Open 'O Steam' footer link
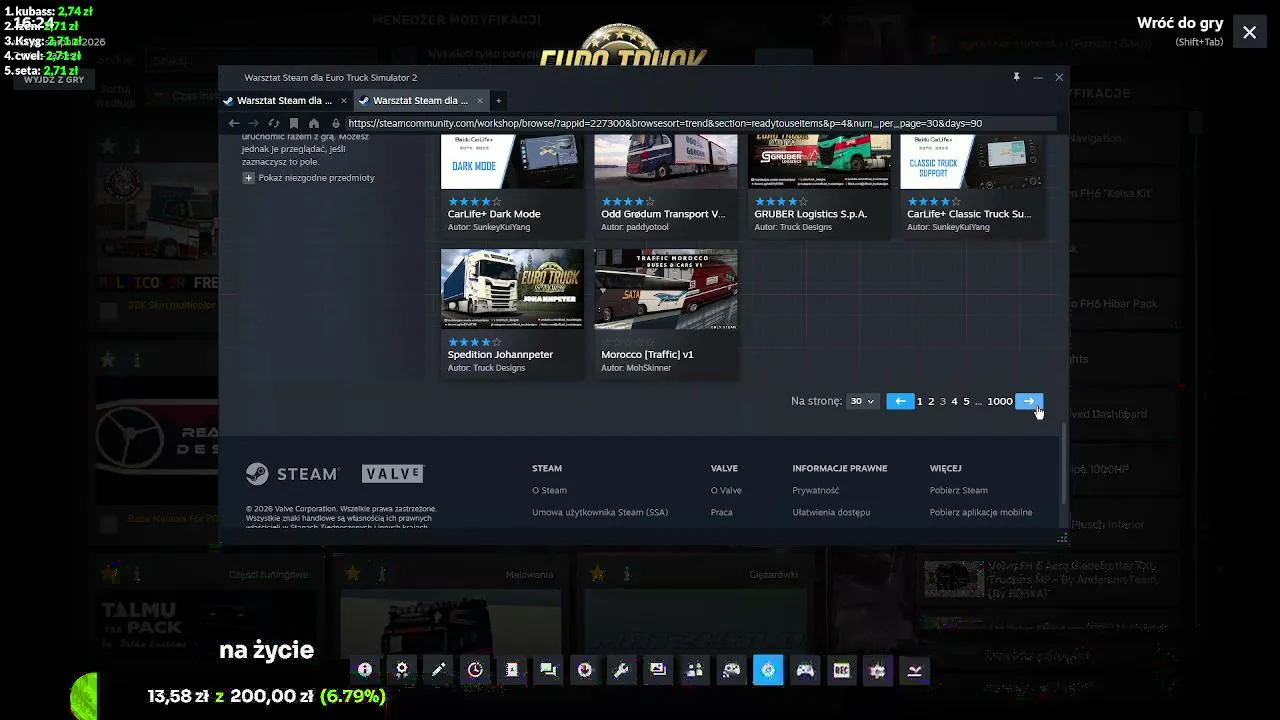1280x720 pixels. point(549,490)
